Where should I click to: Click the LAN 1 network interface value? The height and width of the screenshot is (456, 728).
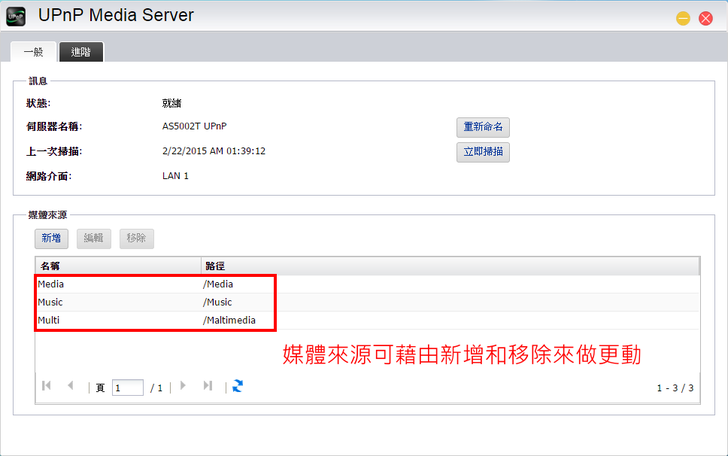(x=176, y=176)
